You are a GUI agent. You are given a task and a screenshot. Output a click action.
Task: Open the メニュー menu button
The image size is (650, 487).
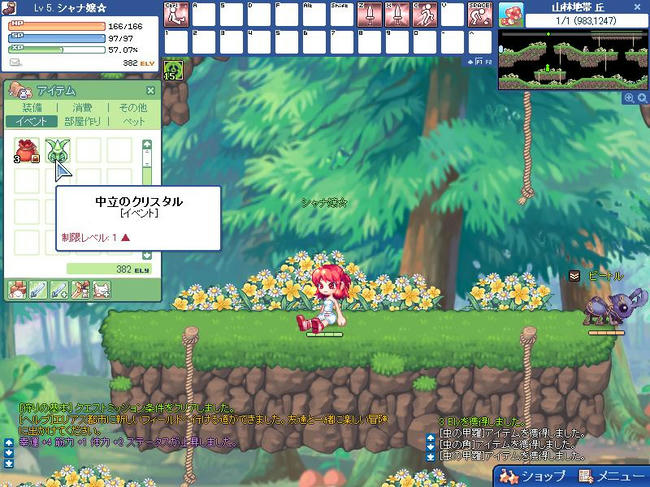point(611,476)
